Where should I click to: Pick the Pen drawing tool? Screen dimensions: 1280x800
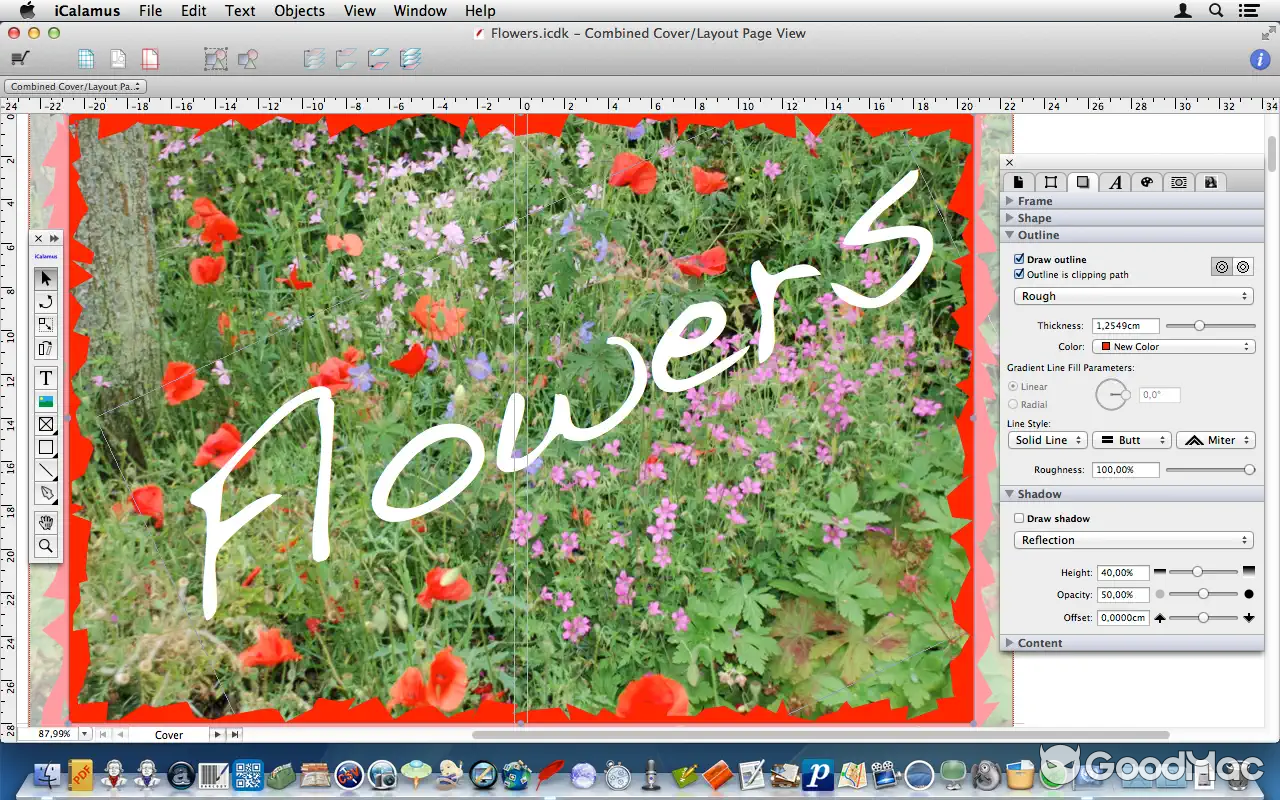point(46,494)
